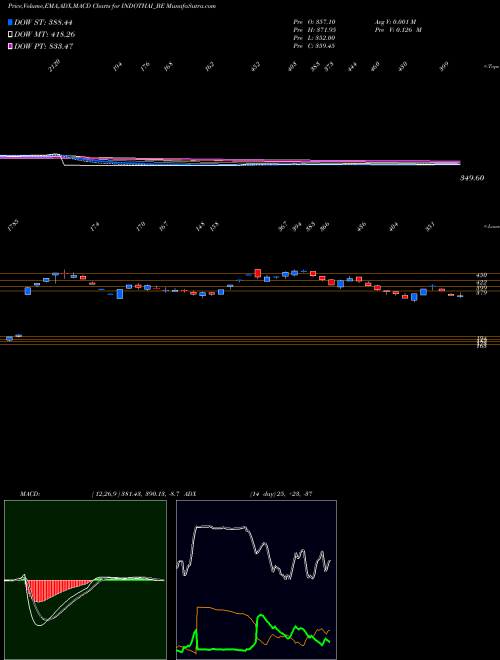500x660 pixels.
Task: Click the MACD (12,26,9) values text
Action: click(137, 493)
